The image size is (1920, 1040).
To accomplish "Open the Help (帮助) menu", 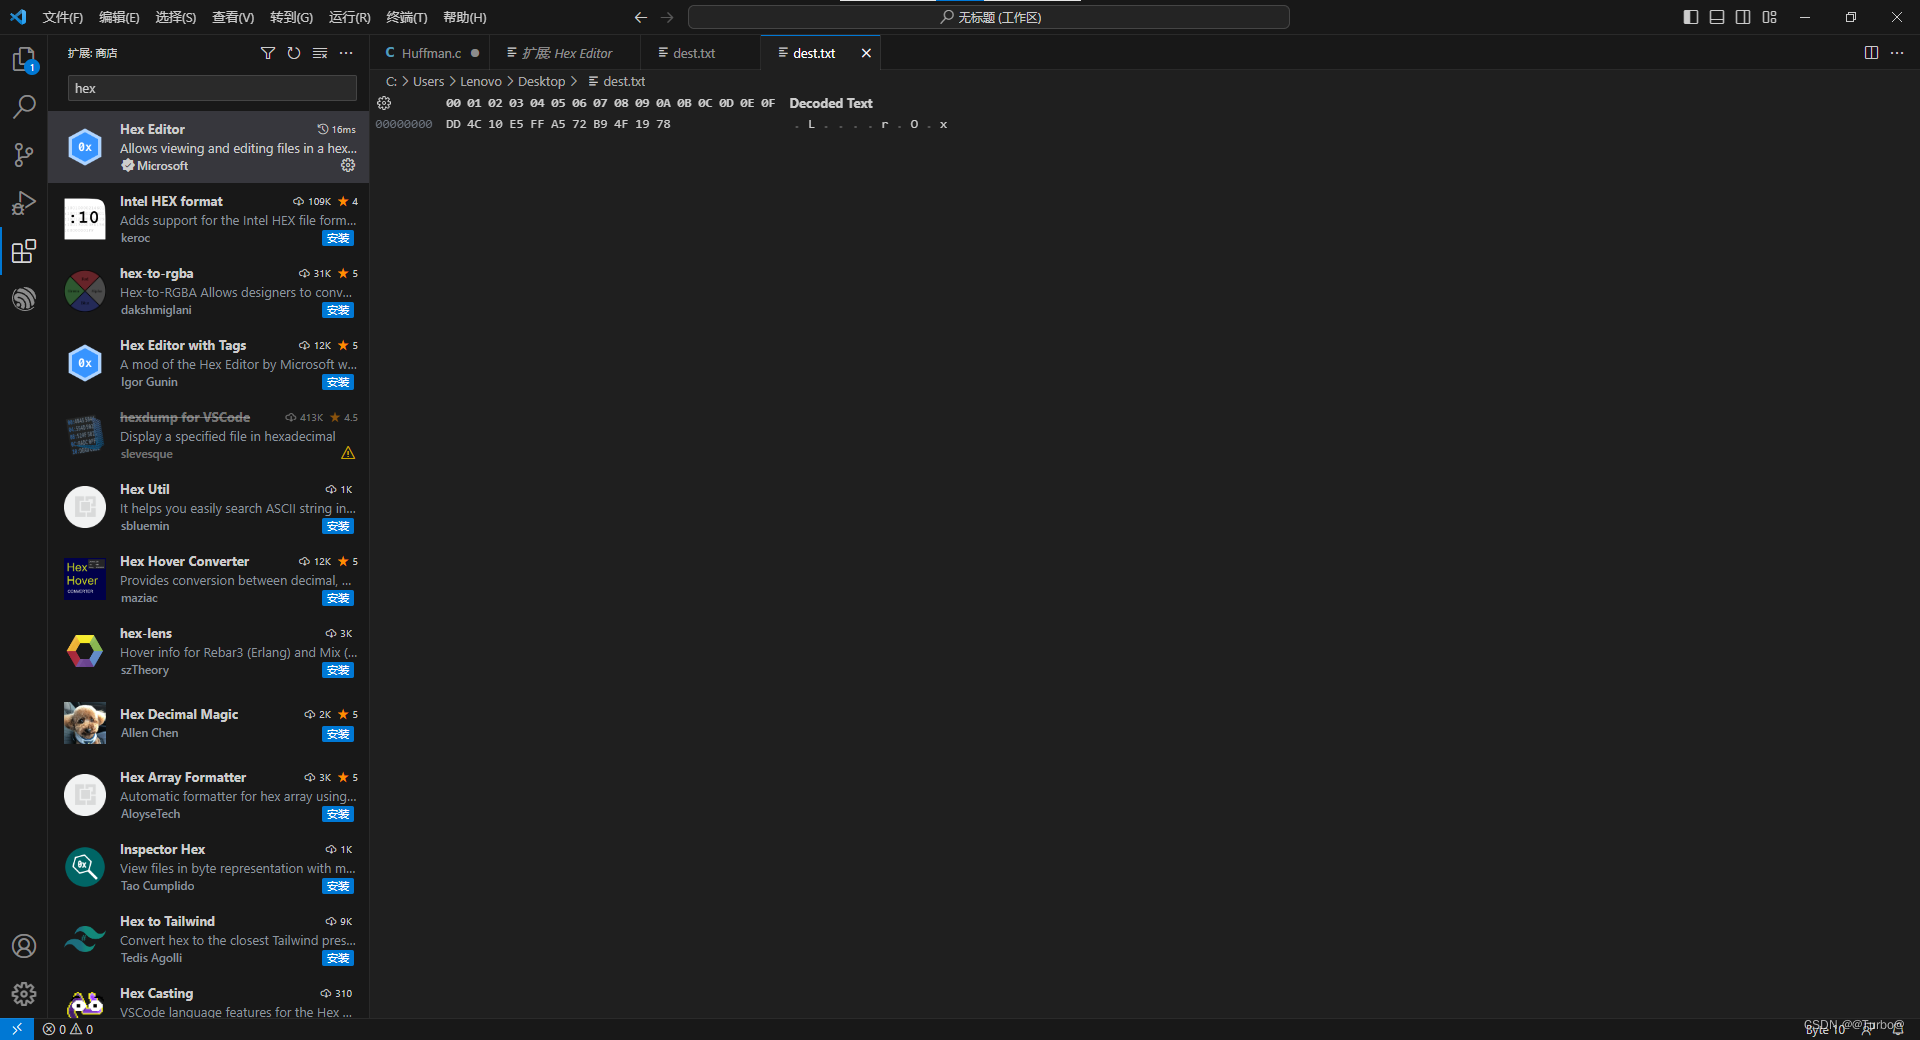I will pos(465,17).
